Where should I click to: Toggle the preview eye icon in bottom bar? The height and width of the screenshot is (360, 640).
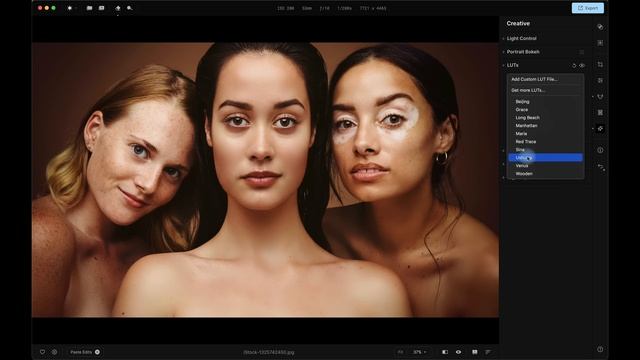pos(458,352)
